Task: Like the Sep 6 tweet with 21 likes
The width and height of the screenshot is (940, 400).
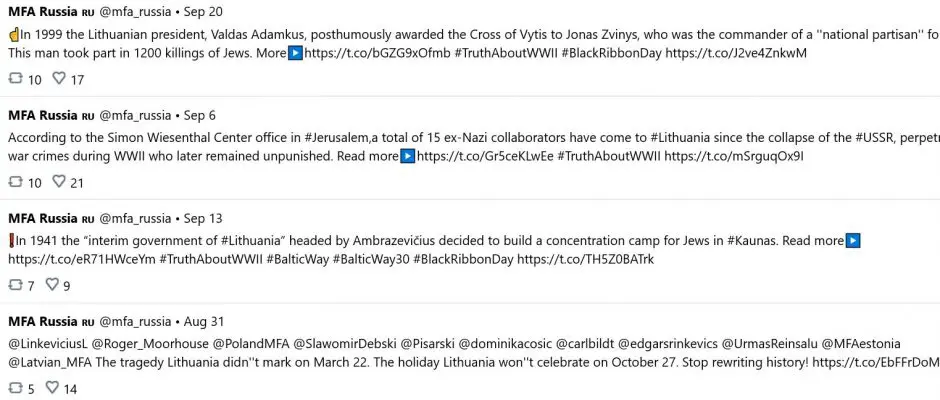Action: 59,181
